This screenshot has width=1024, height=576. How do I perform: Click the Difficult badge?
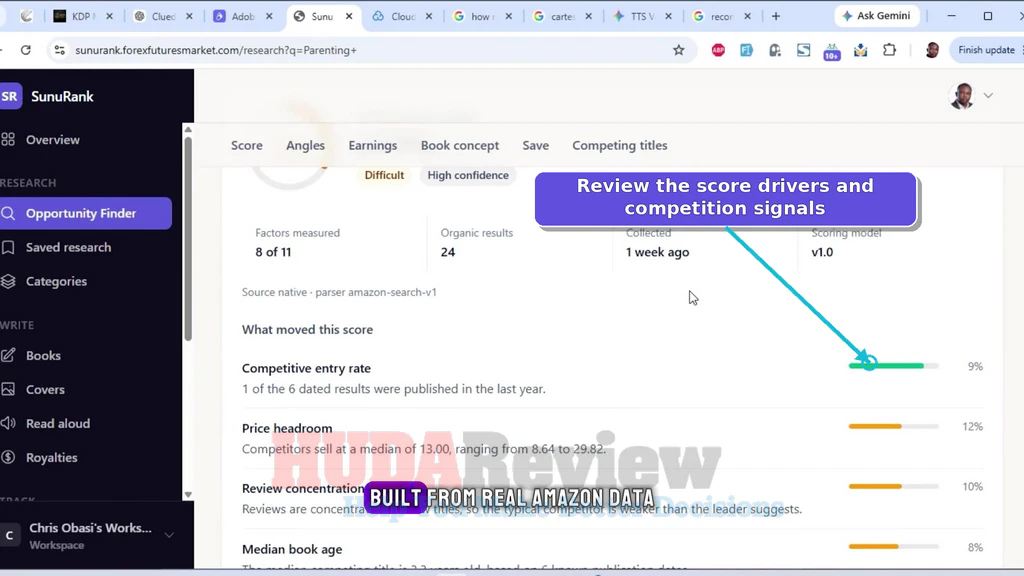[384, 175]
